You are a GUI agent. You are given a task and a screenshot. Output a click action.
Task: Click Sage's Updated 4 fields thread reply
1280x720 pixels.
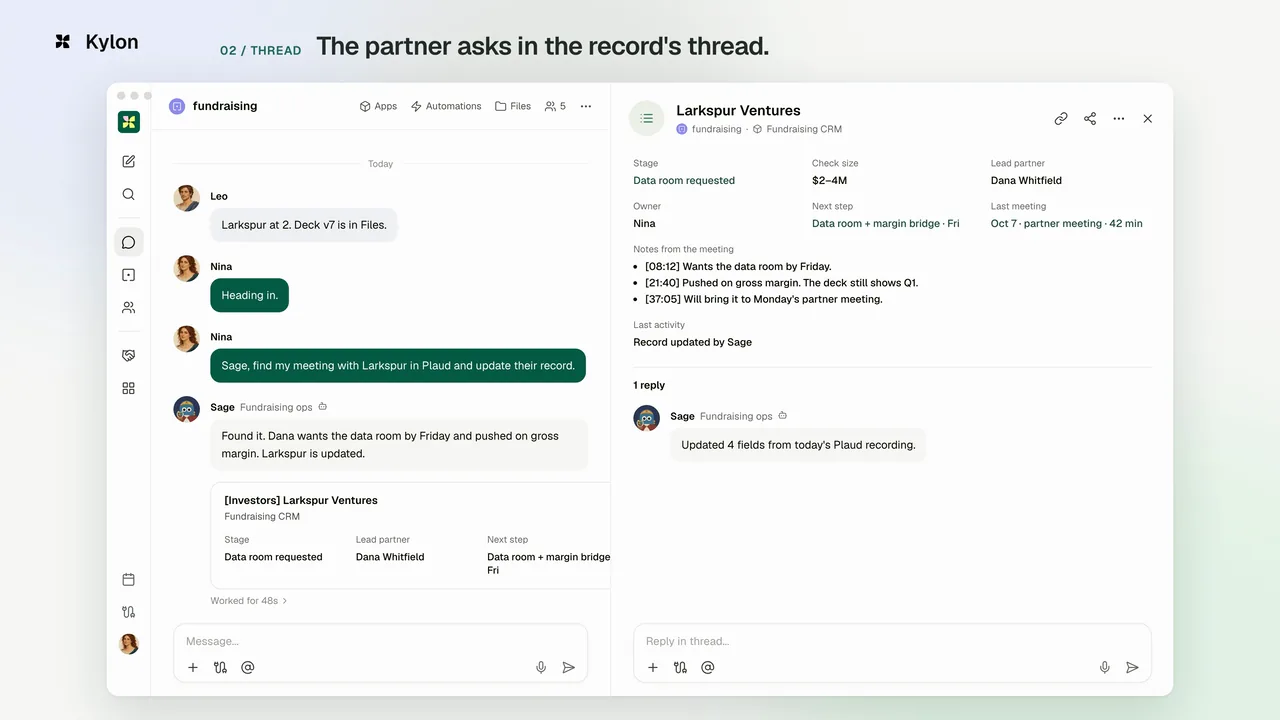(x=798, y=445)
